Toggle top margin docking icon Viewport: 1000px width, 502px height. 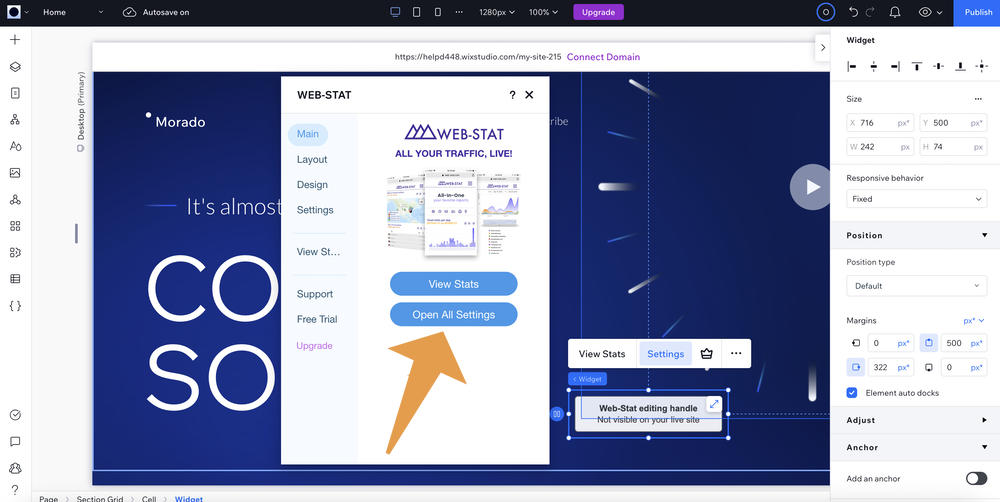click(929, 343)
